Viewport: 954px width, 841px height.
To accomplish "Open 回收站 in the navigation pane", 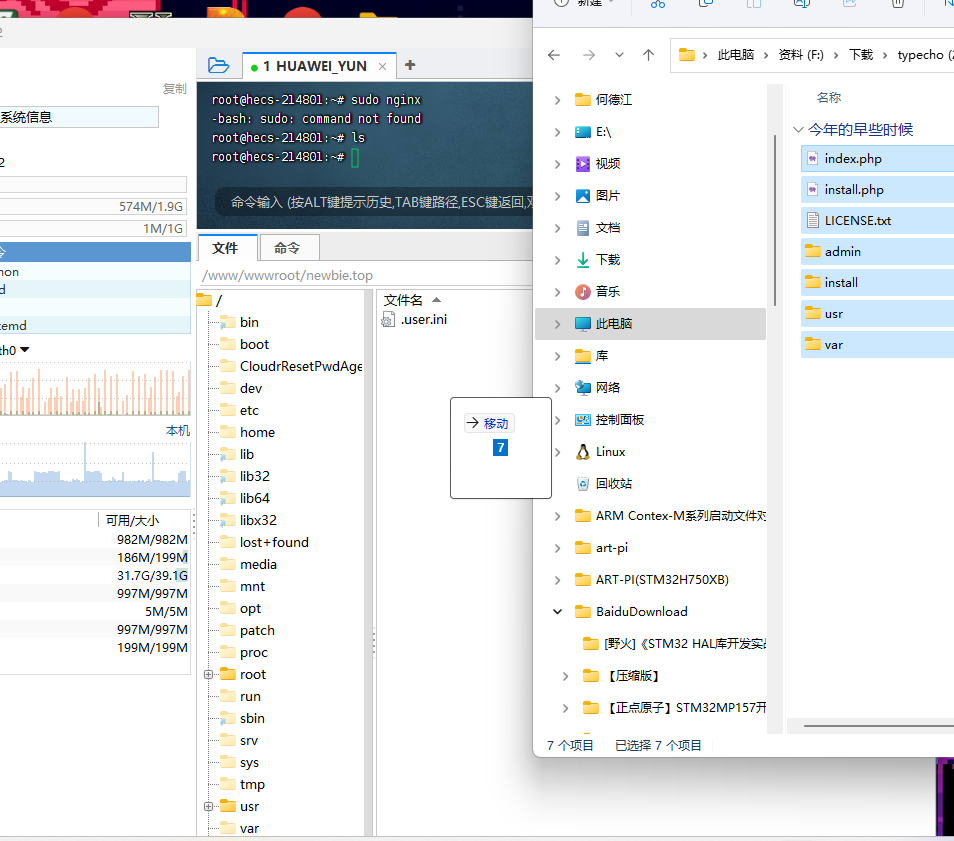I will click(604, 483).
